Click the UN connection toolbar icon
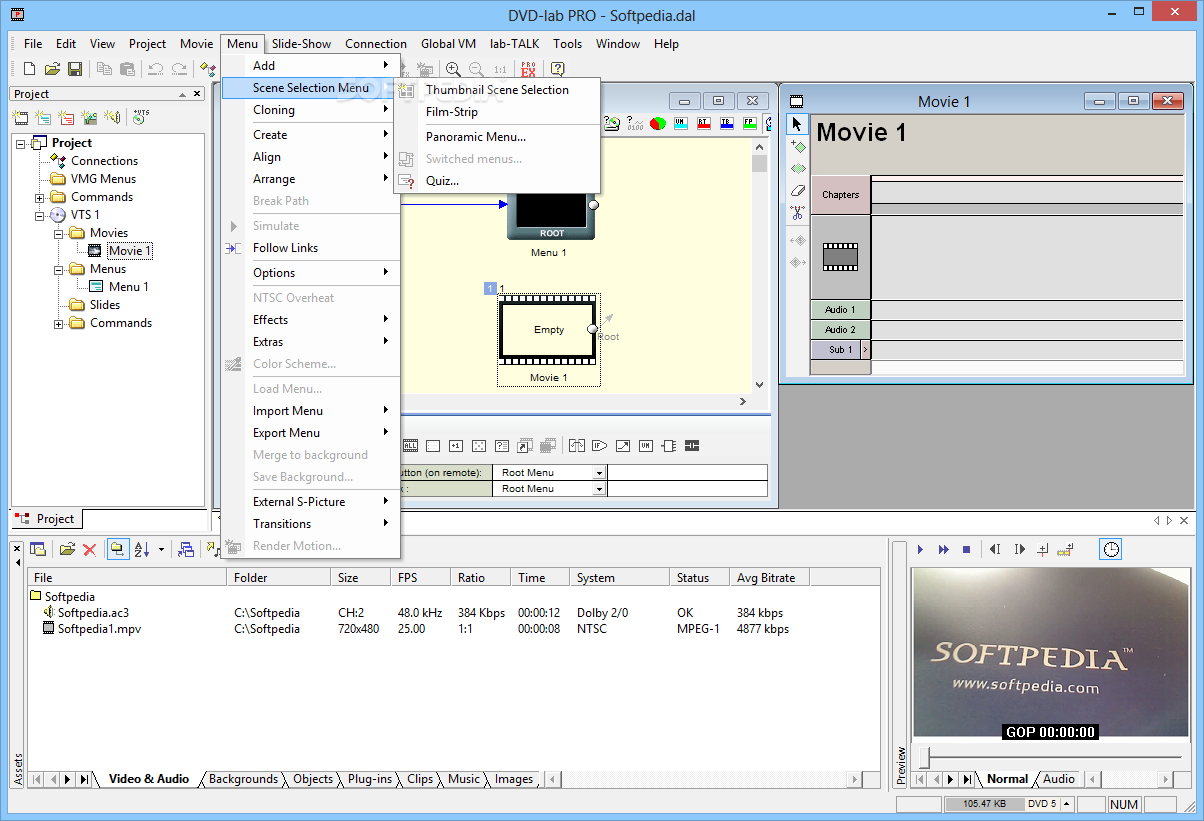1204x821 pixels. coord(681,124)
